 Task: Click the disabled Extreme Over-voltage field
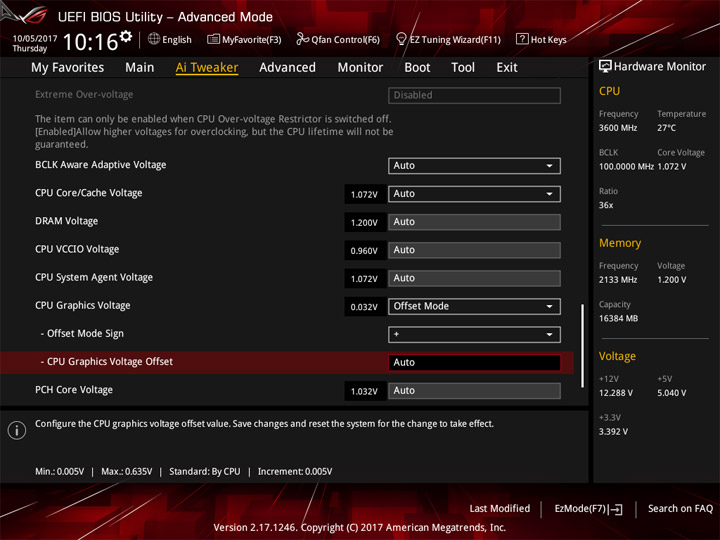(x=474, y=95)
